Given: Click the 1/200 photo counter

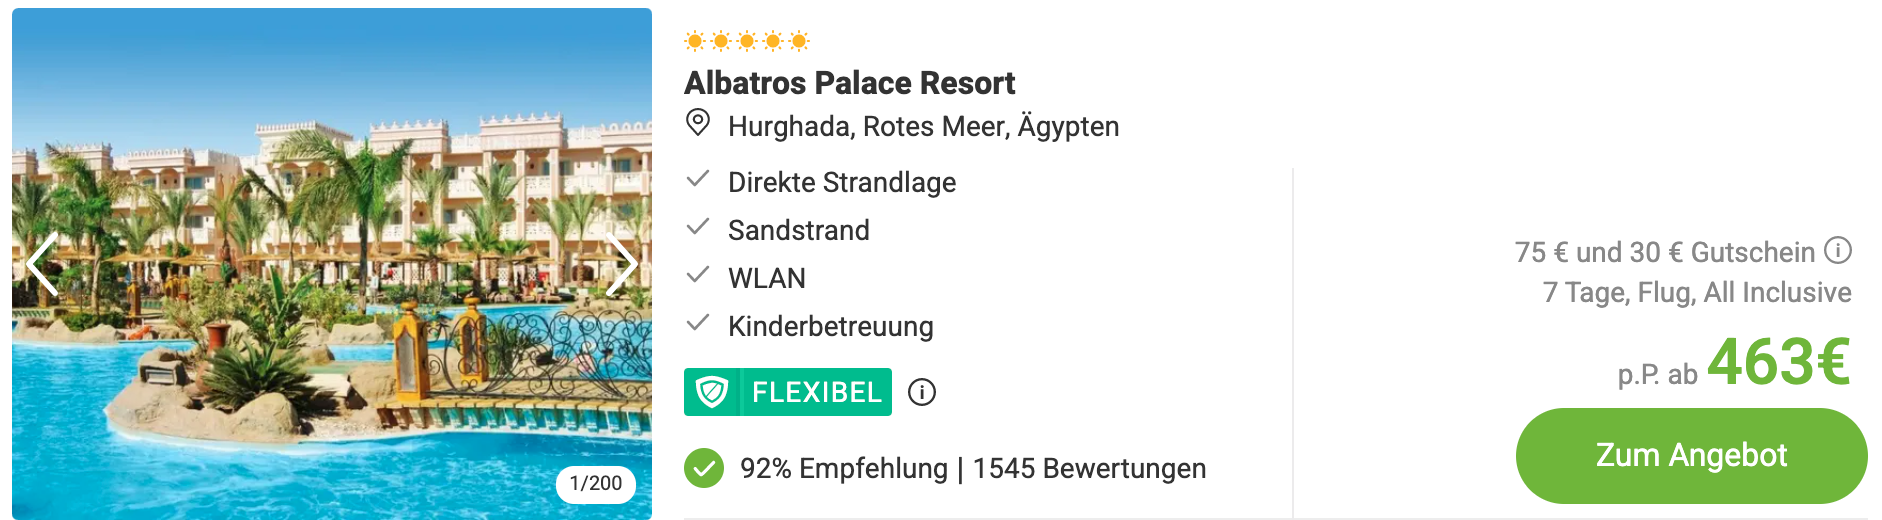Looking at the screenshot, I should tap(596, 484).
